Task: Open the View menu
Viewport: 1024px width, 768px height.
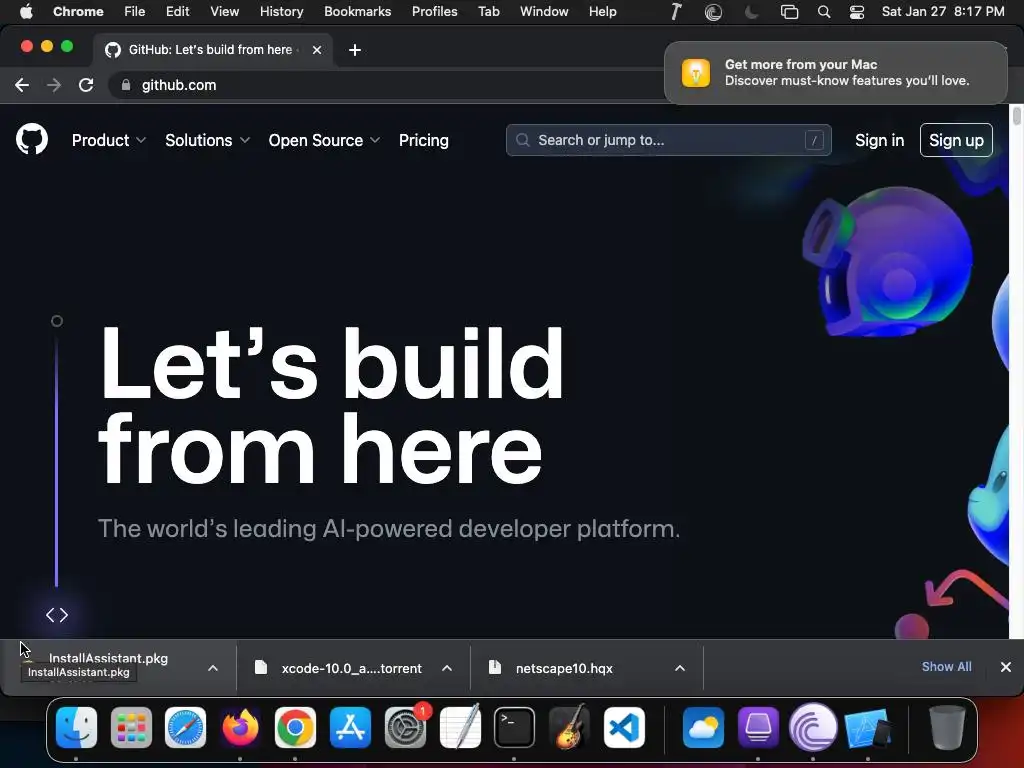Action: click(x=225, y=11)
